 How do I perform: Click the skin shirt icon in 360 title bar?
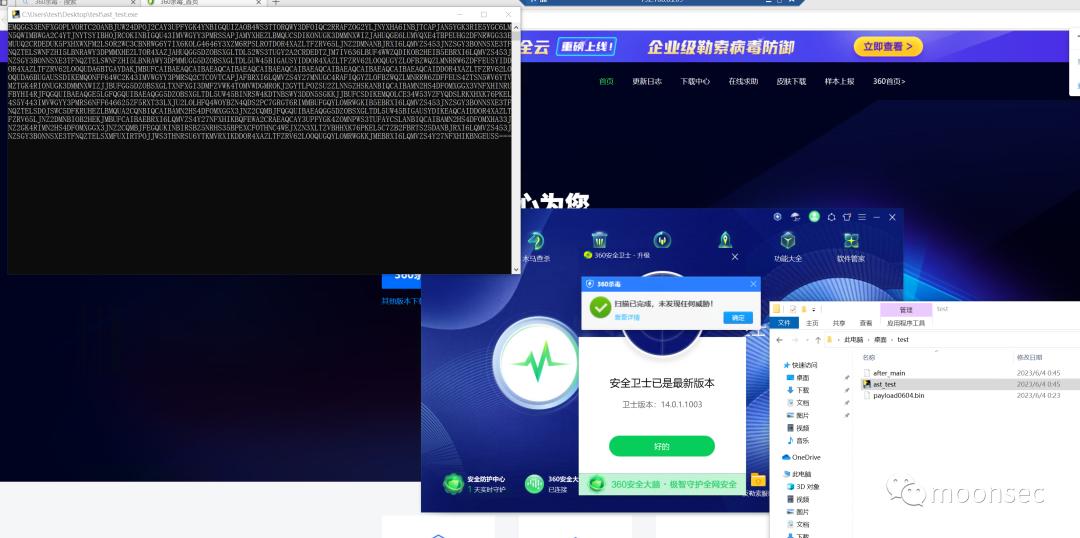(x=847, y=217)
